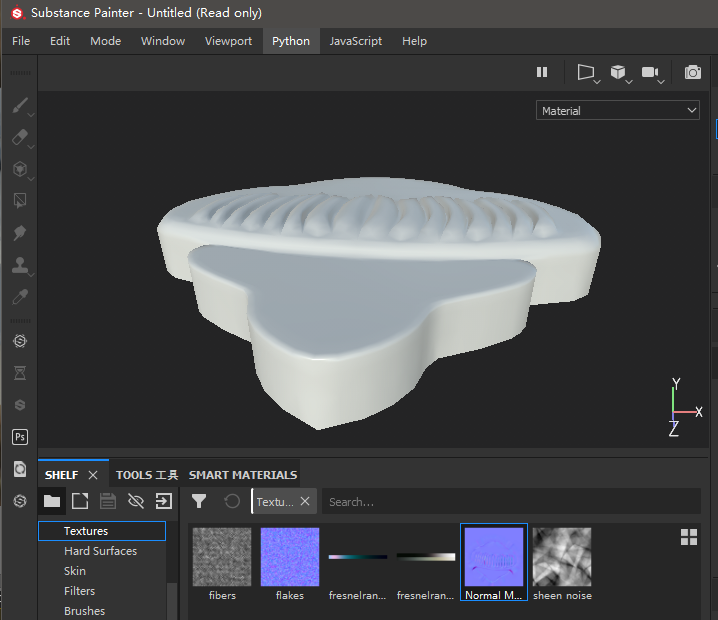Screen dimensions: 718x620
Task: Toggle the shelf hidden-eye icon
Action: click(136, 501)
